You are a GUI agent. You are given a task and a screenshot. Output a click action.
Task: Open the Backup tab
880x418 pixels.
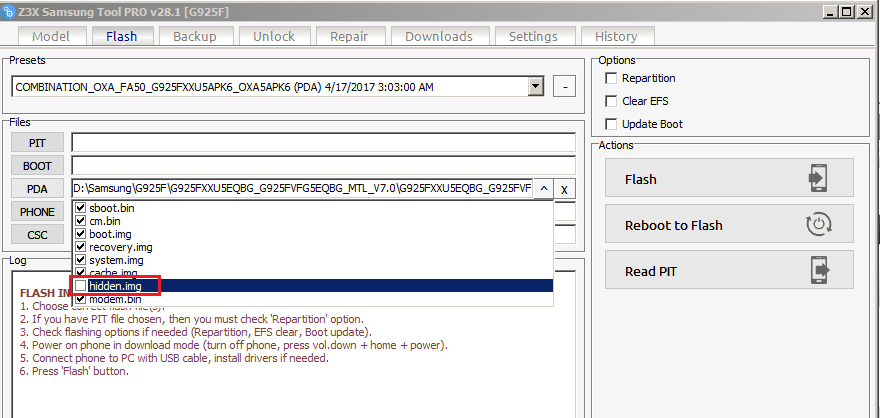click(x=195, y=36)
